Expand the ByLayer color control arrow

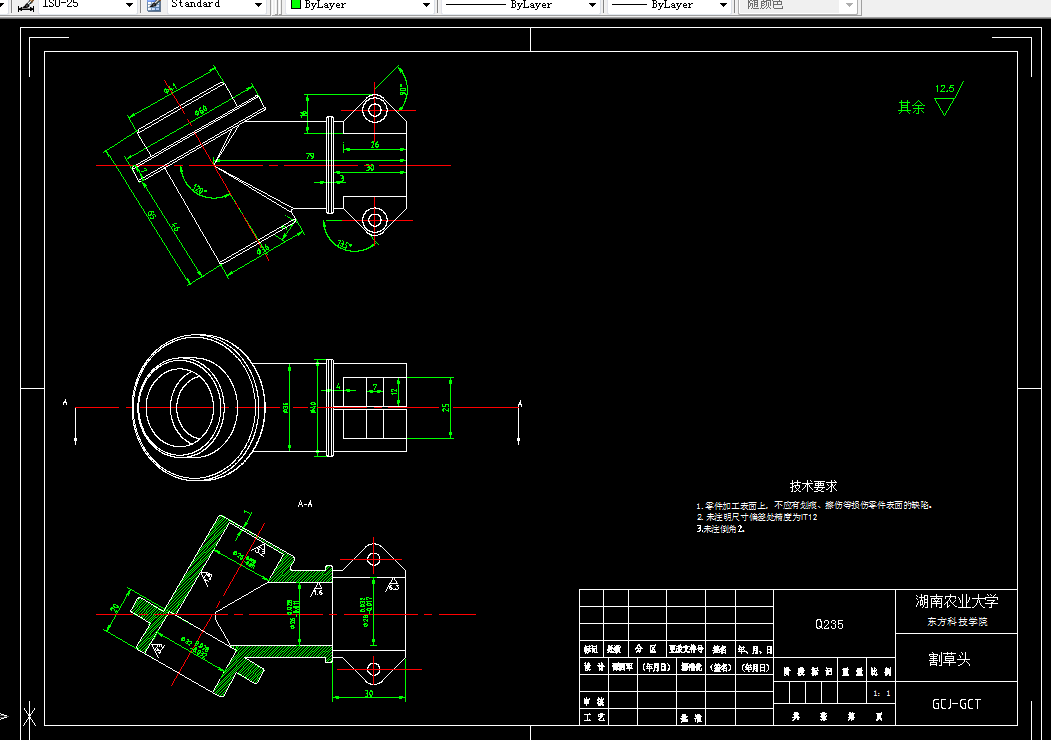pyautogui.click(x=426, y=5)
